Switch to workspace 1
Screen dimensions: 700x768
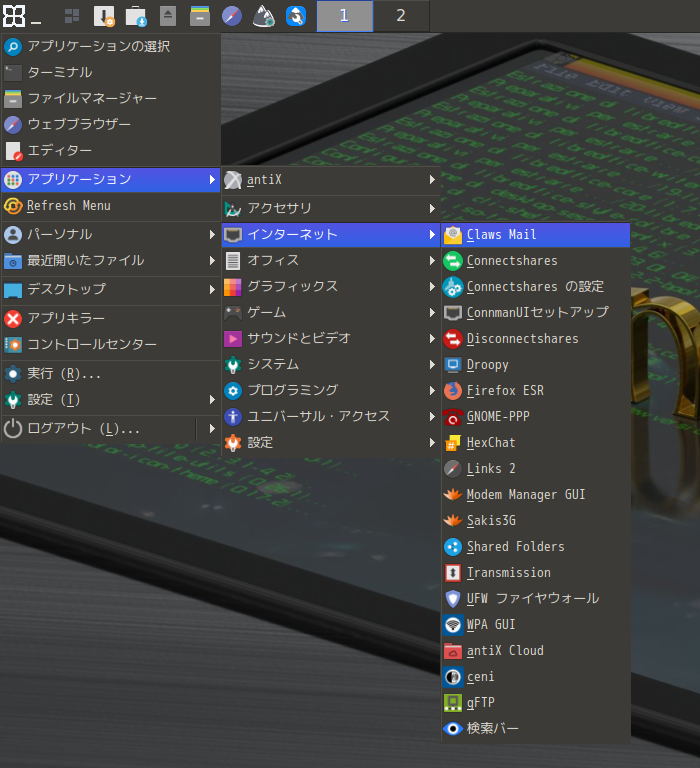[x=345, y=16]
